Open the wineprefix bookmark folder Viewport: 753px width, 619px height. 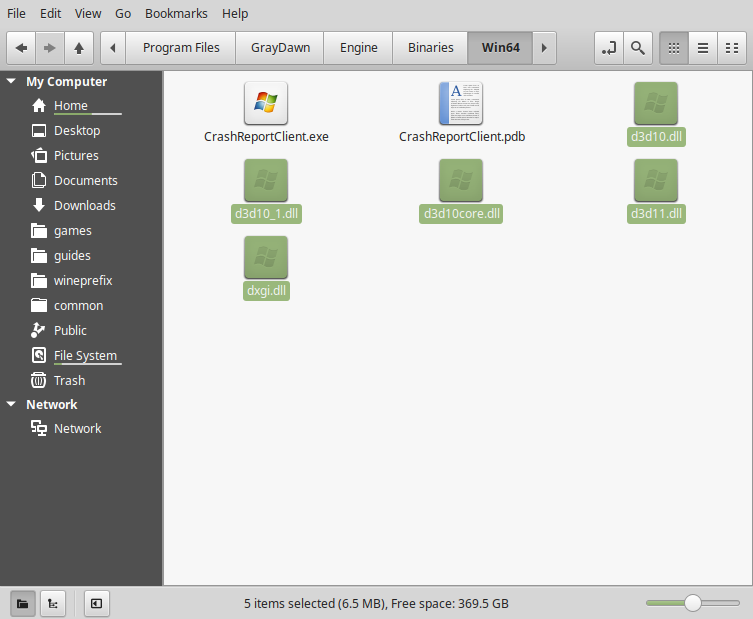coord(83,280)
